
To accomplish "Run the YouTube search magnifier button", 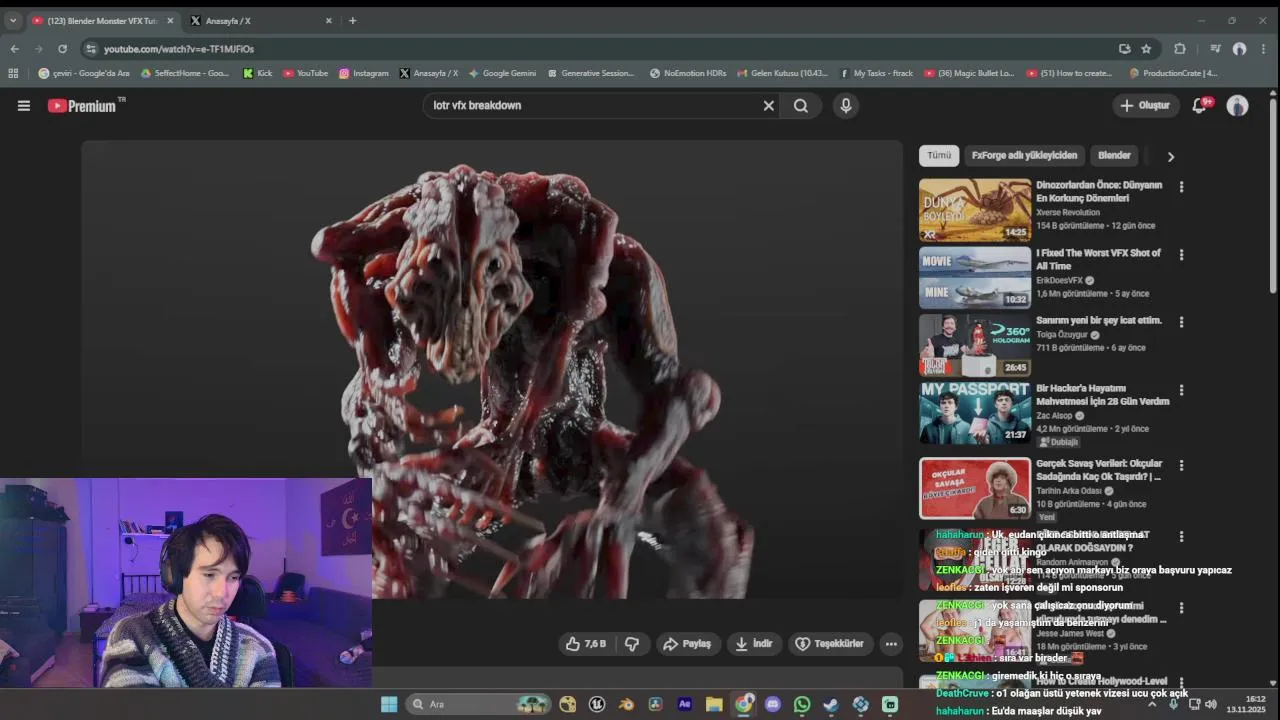I will pos(801,106).
